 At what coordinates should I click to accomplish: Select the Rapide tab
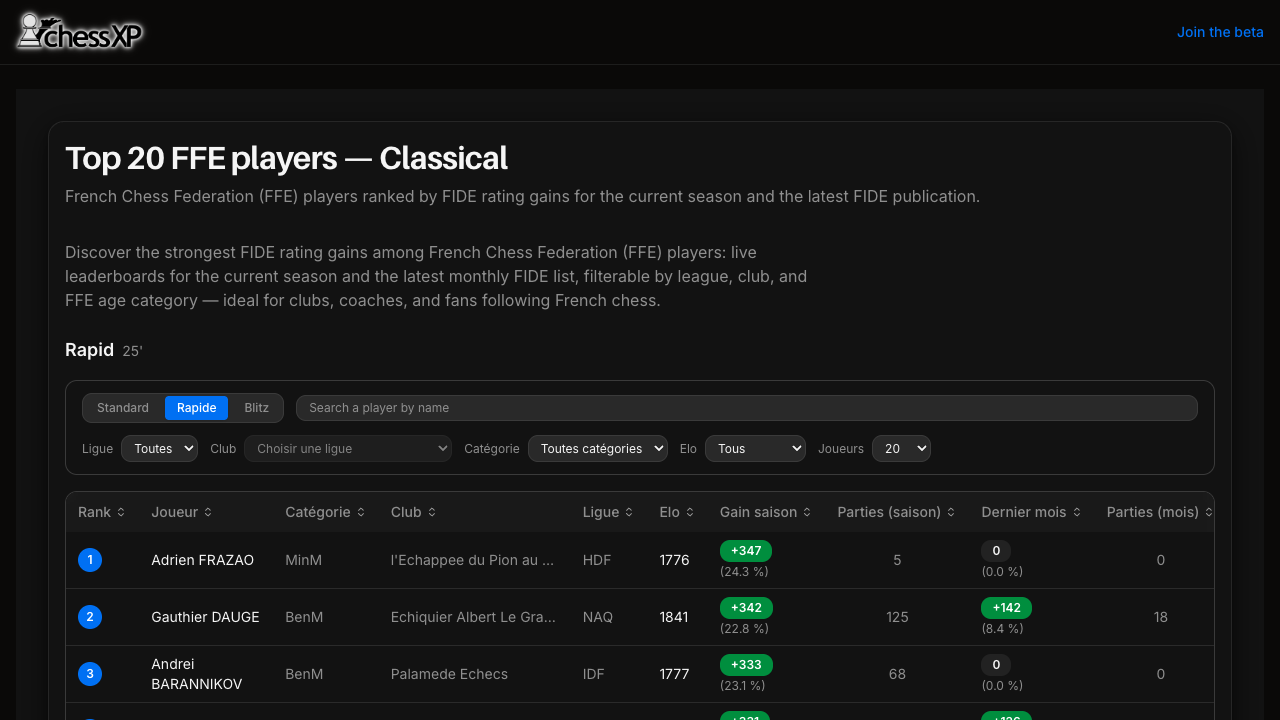tap(197, 408)
